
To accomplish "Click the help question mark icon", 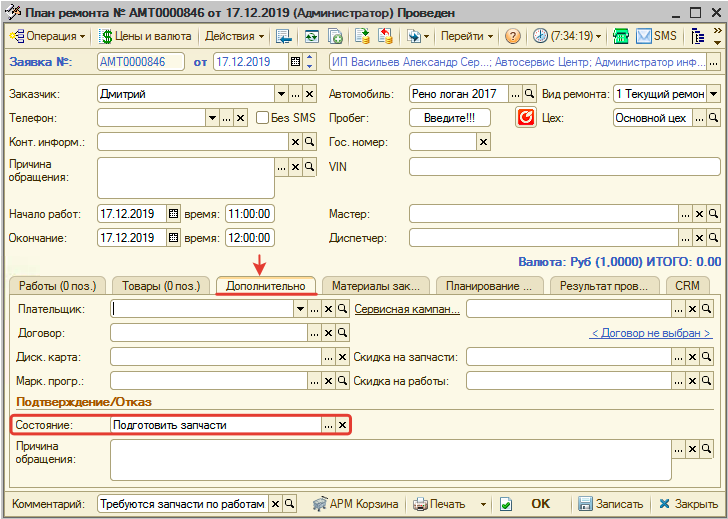I will [x=513, y=36].
